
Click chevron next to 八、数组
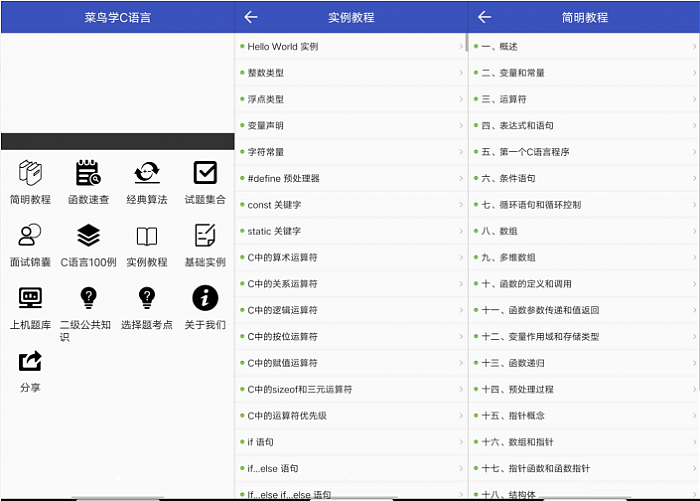click(x=694, y=231)
